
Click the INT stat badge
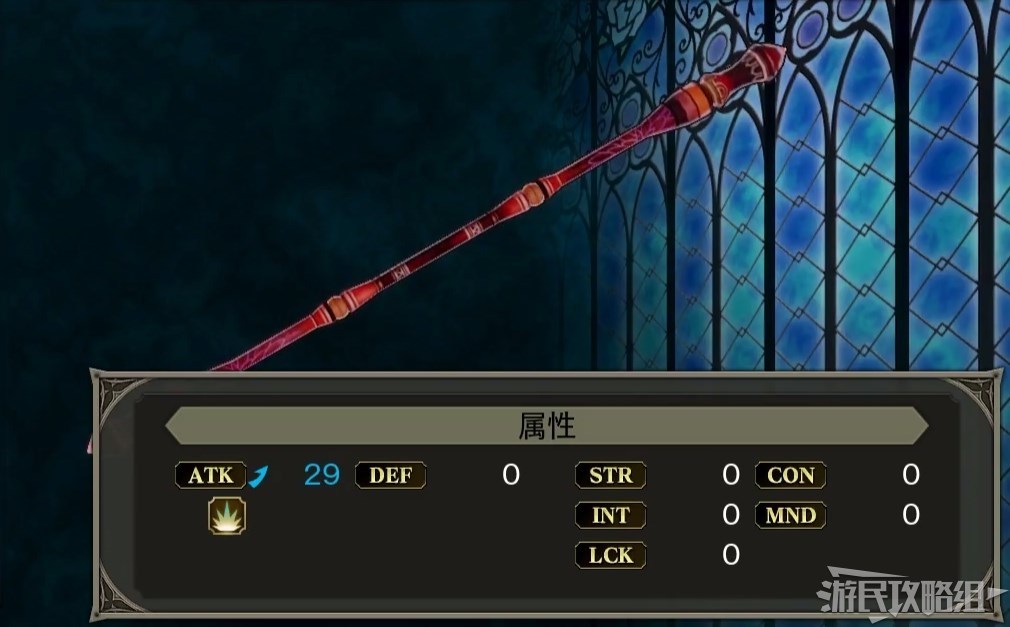point(611,516)
